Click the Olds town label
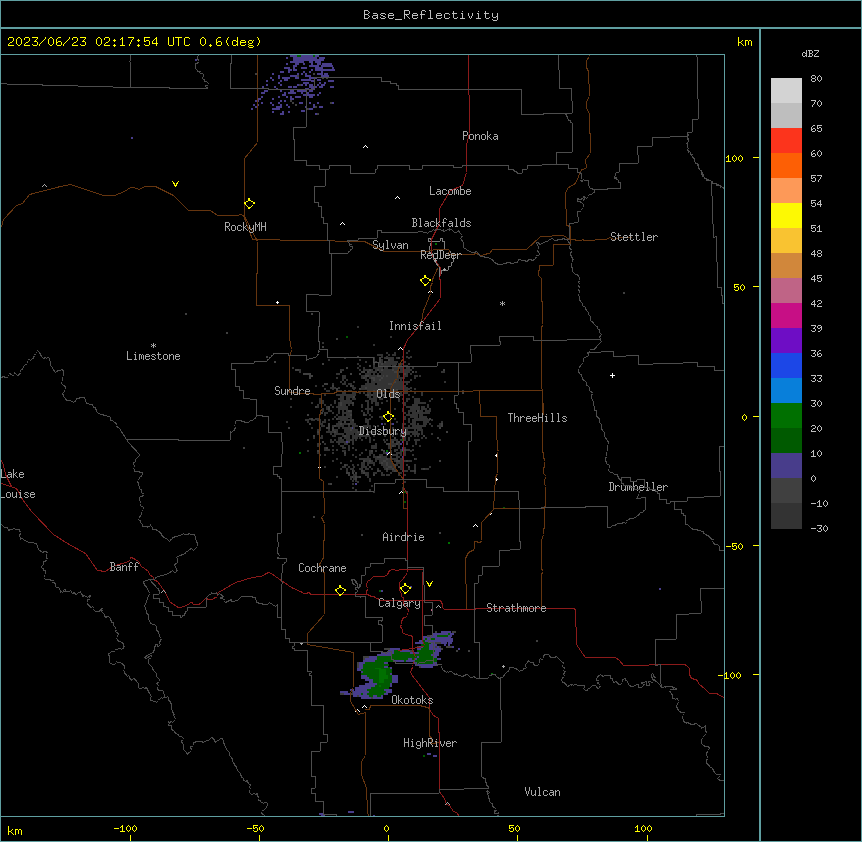862x842 pixels. (388, 394)
